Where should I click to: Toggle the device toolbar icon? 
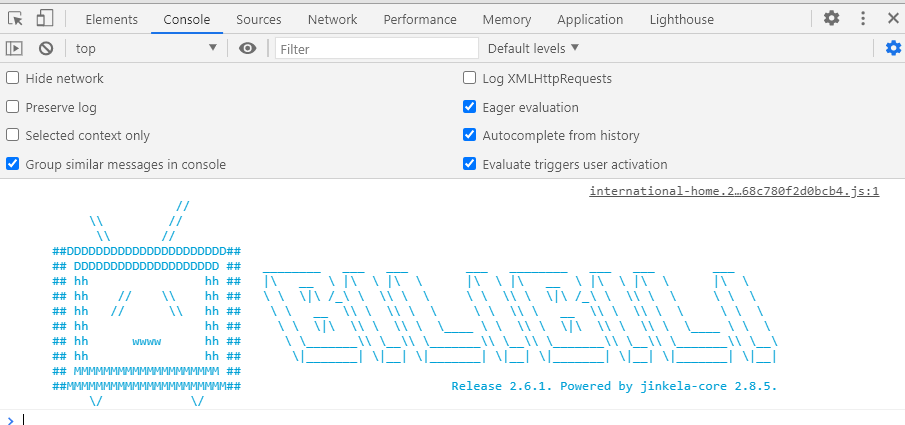[x=44, y=18]
